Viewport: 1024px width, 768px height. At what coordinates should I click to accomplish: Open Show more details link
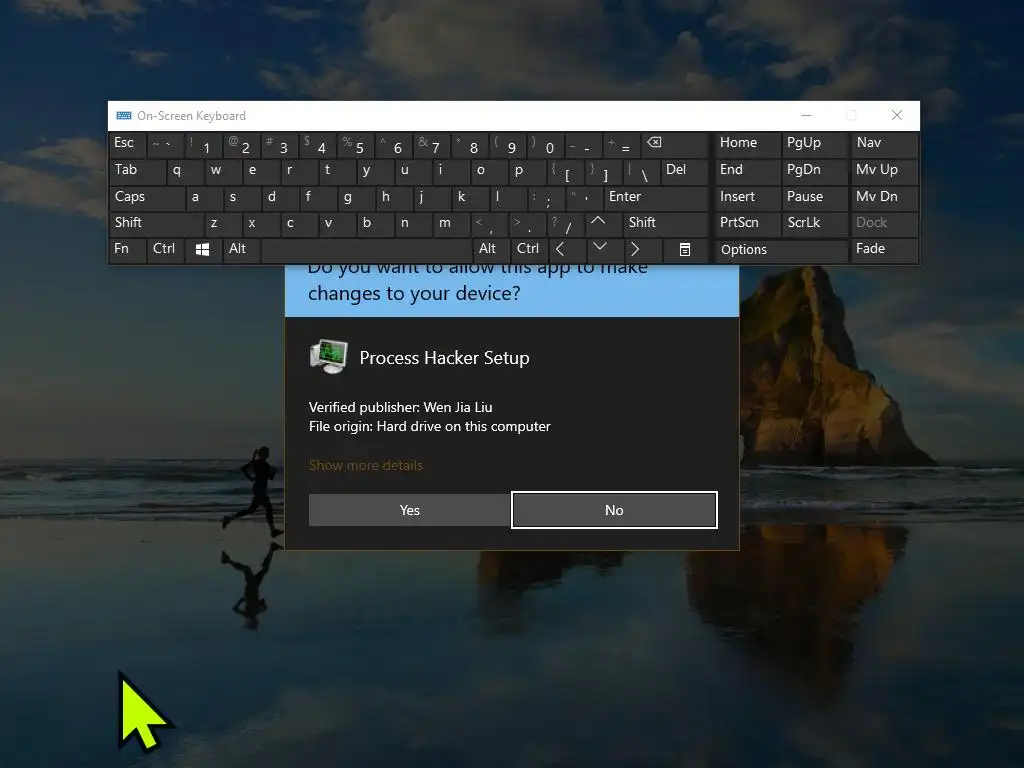[366, 465]
